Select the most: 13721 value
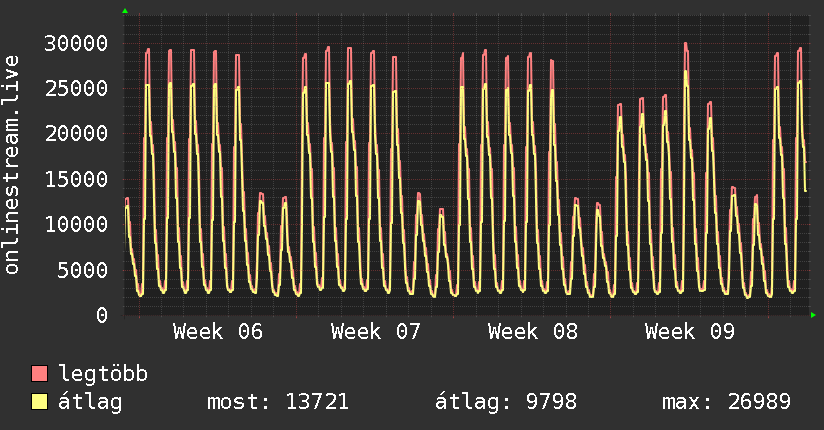The width and height of the screenshot is (824, 430). pyautogui.click(x=278, y=402)
